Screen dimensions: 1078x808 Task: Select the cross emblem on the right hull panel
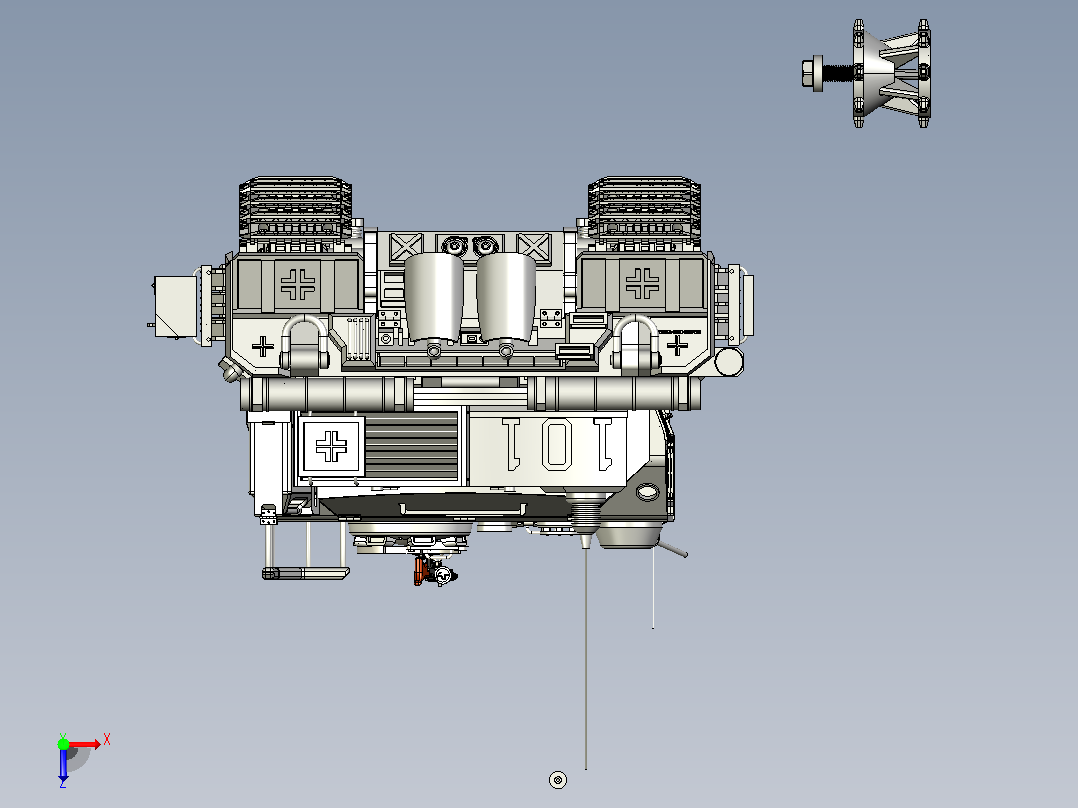click(642, 284)
